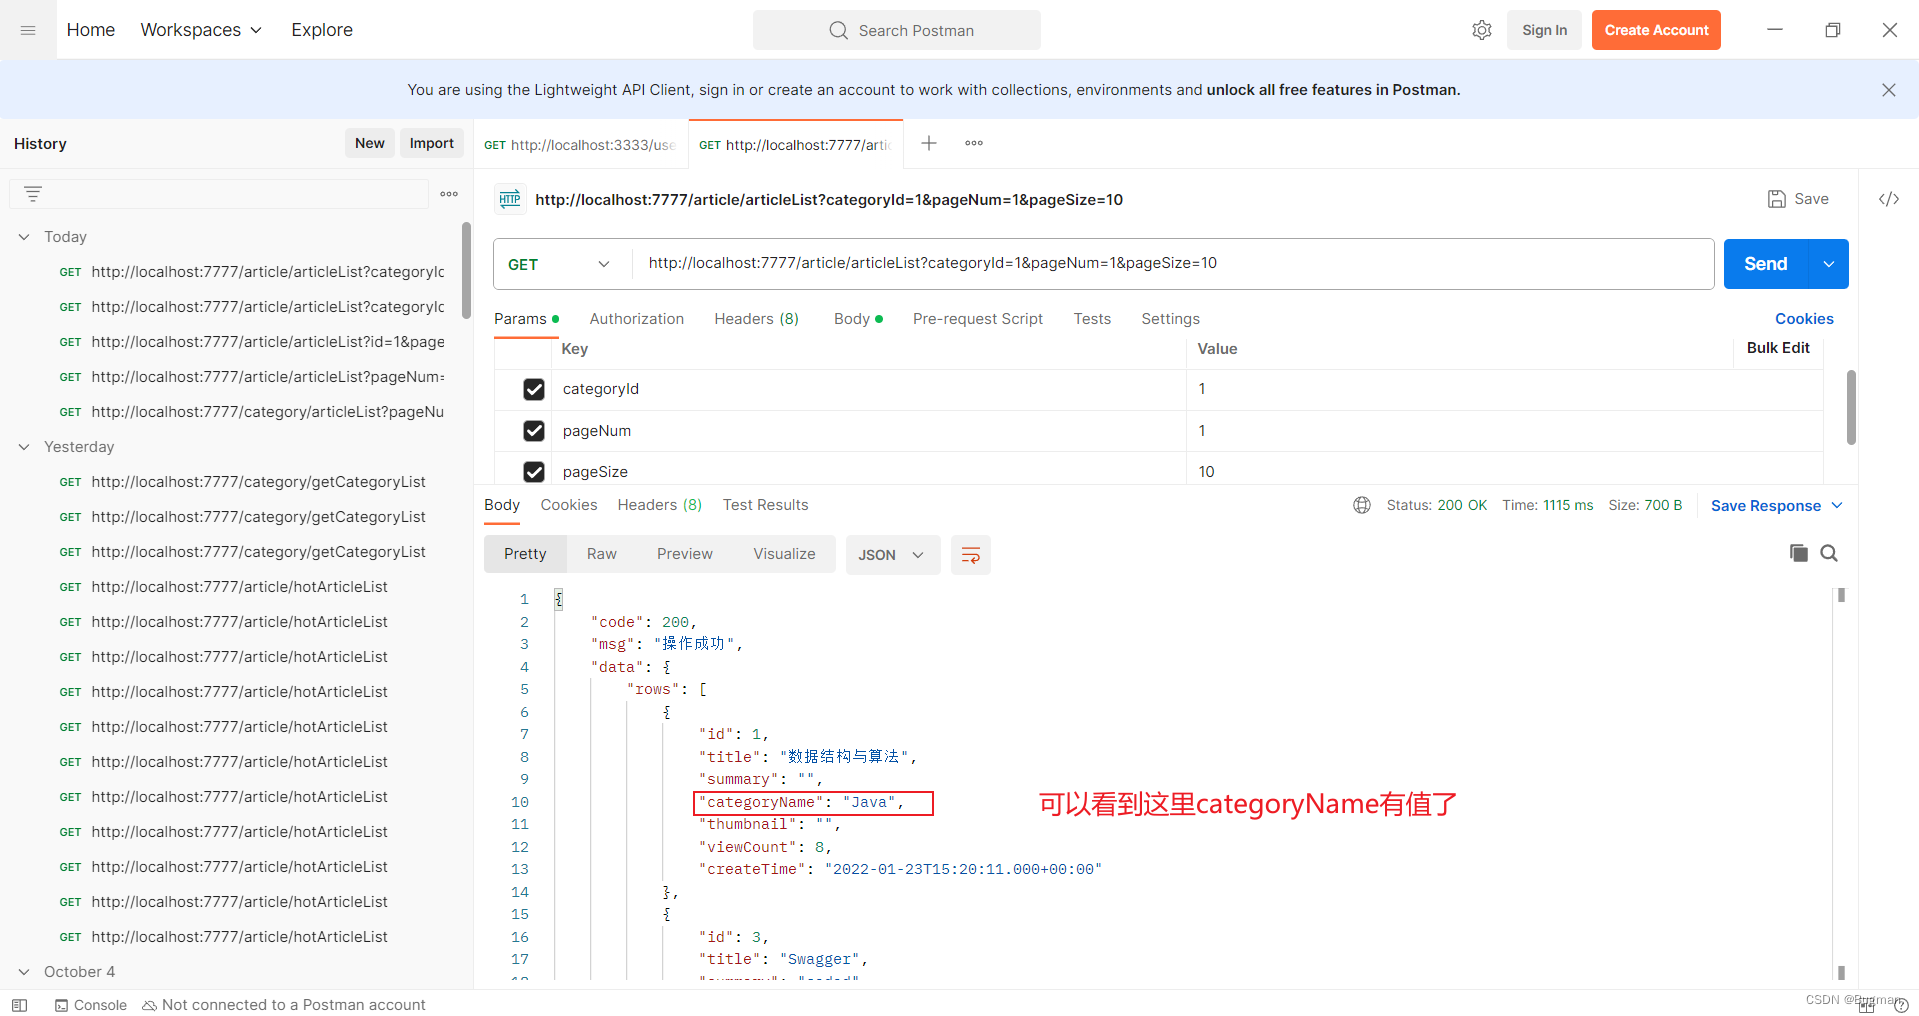1919x1016 pixels.
Task: Click the network globe icon
Action: [1362, 505]
